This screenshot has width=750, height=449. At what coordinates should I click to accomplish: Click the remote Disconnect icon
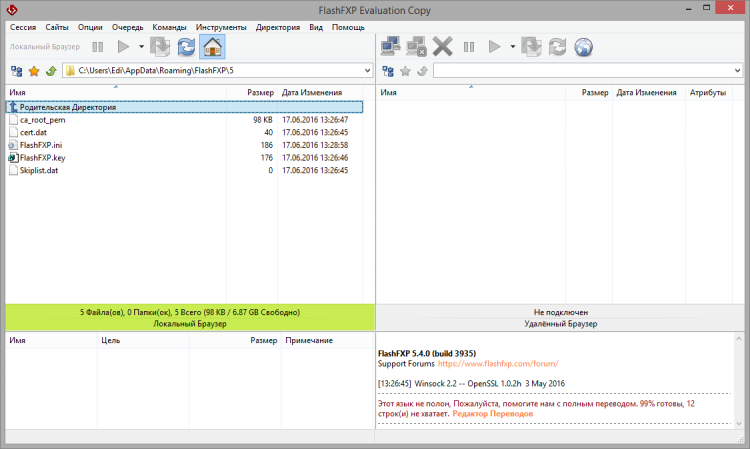[416, 47]
